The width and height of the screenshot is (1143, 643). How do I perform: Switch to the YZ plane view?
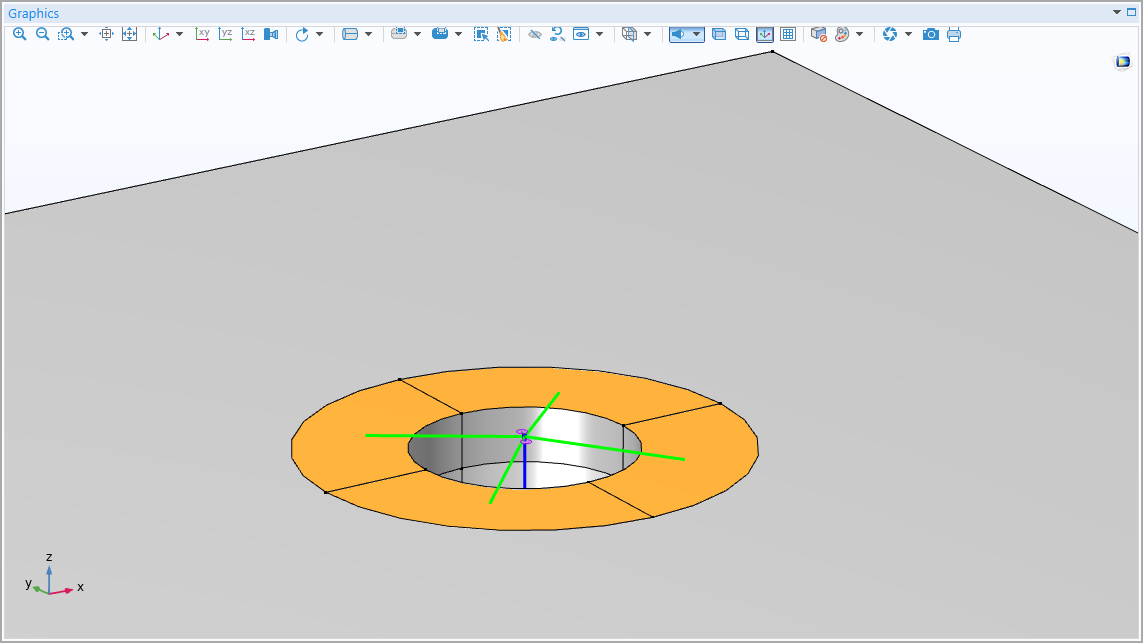pyautogui.click(x=225, y=34)
